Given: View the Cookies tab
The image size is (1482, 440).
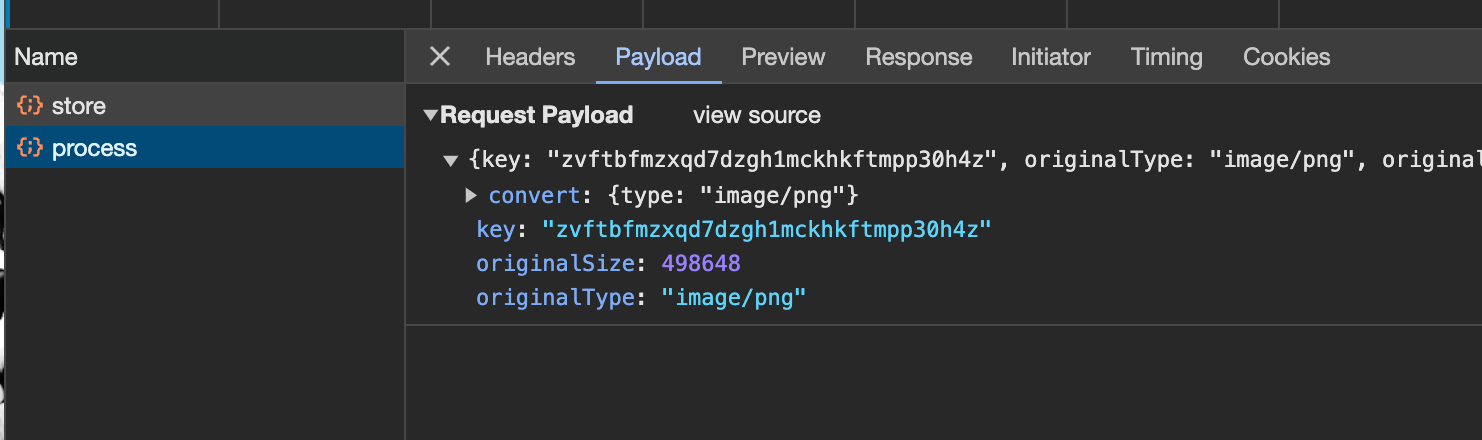Looking at the screenshot, I should (x=1286, y=57).
